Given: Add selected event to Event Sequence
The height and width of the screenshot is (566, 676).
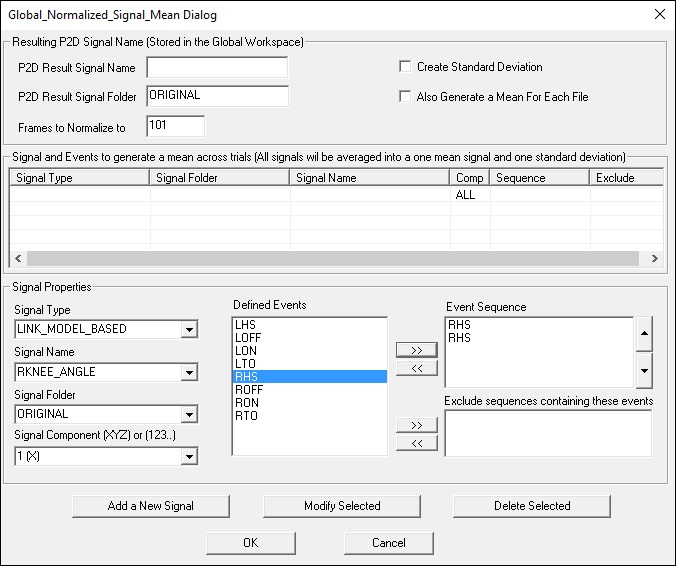Looking at the screenshot, I should tap(416, 350).
